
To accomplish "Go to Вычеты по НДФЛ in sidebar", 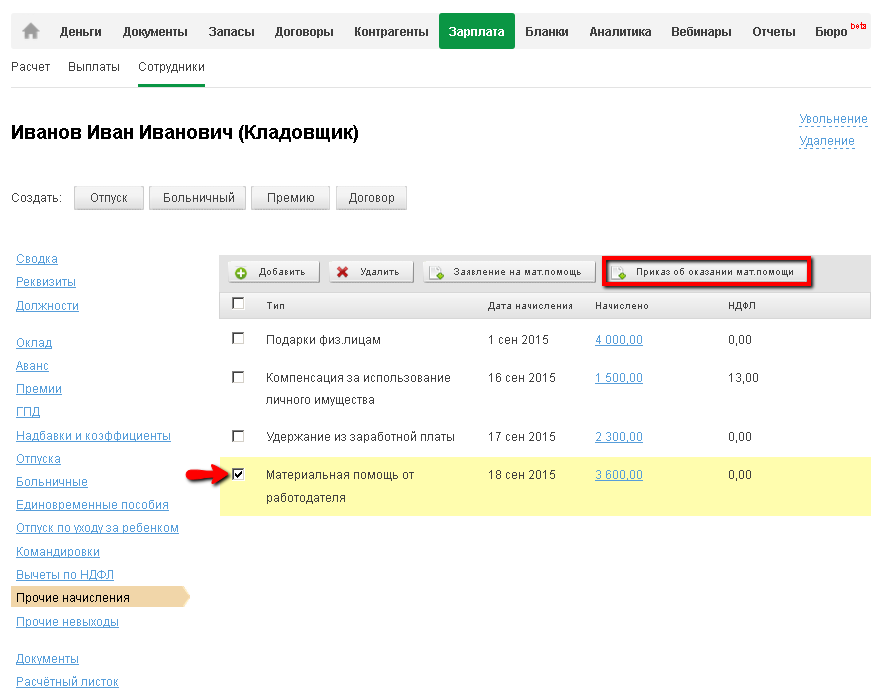I will tap(65, 575).
